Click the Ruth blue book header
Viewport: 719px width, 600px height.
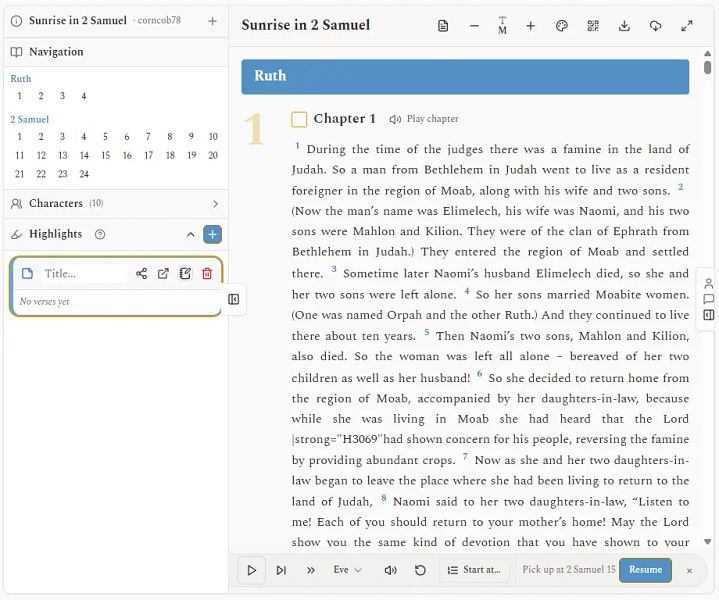[x=465, y=77]
